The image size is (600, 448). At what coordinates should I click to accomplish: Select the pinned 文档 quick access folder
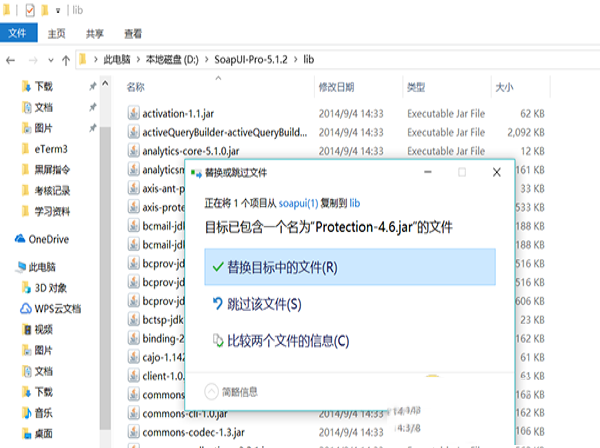(x=38, y=108)
